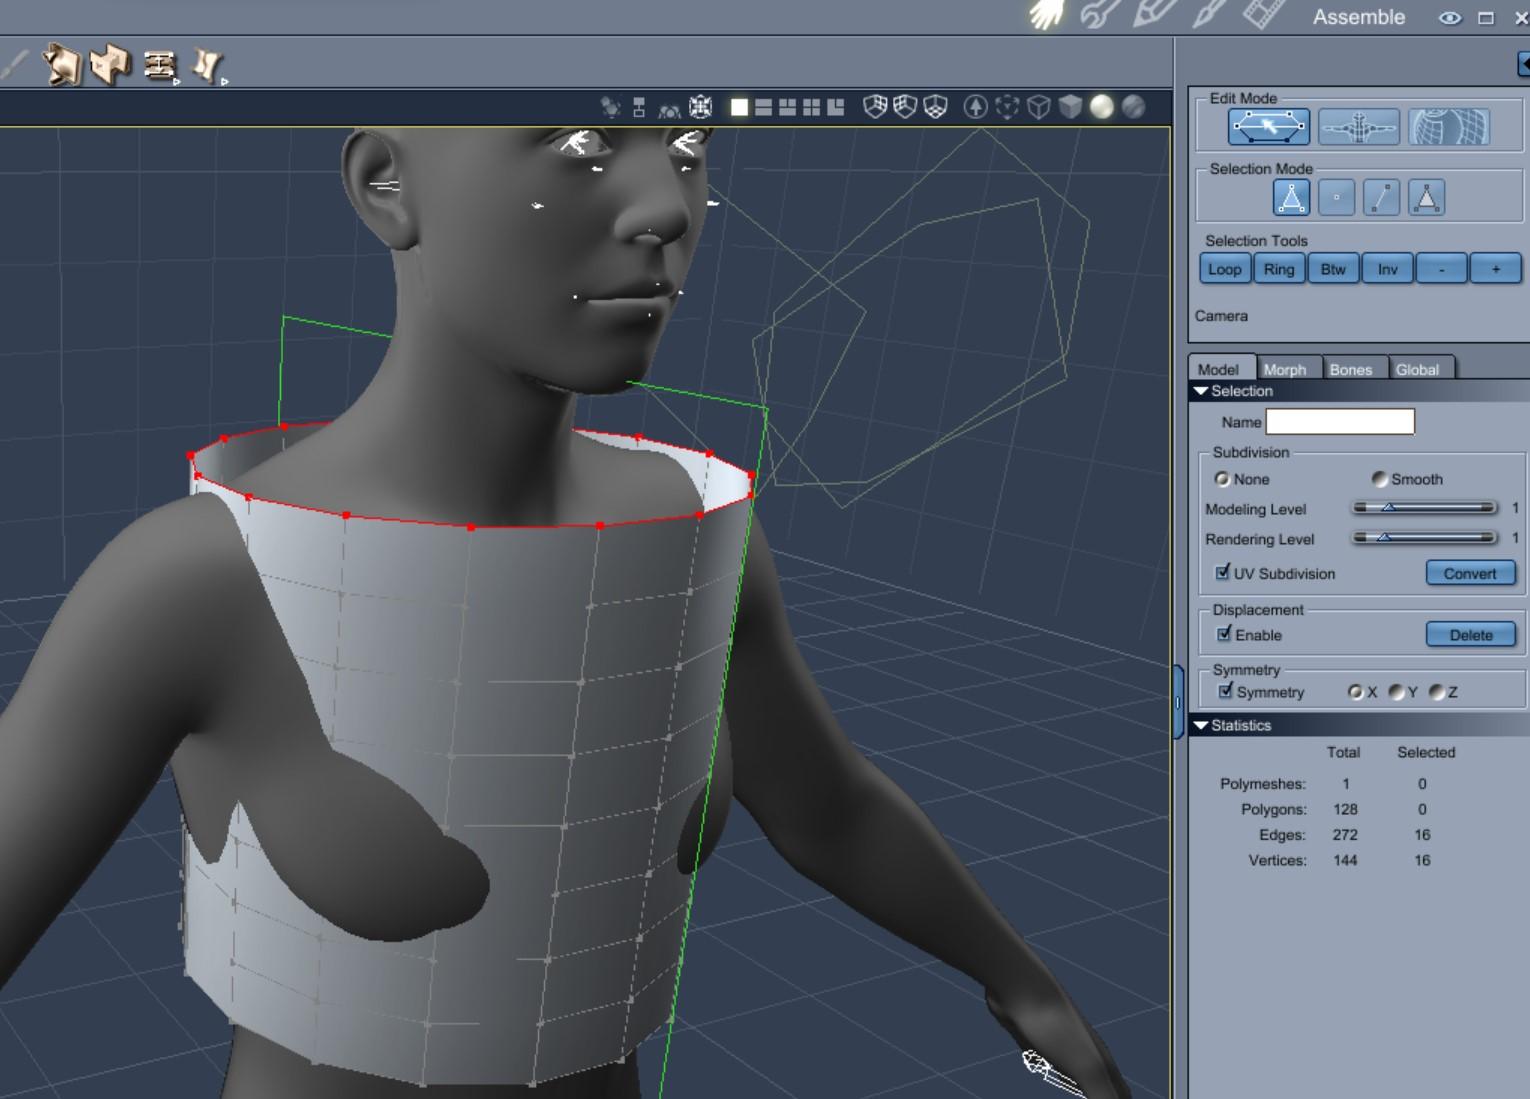Switch to the Morph tab

(x=1285, y=369)
